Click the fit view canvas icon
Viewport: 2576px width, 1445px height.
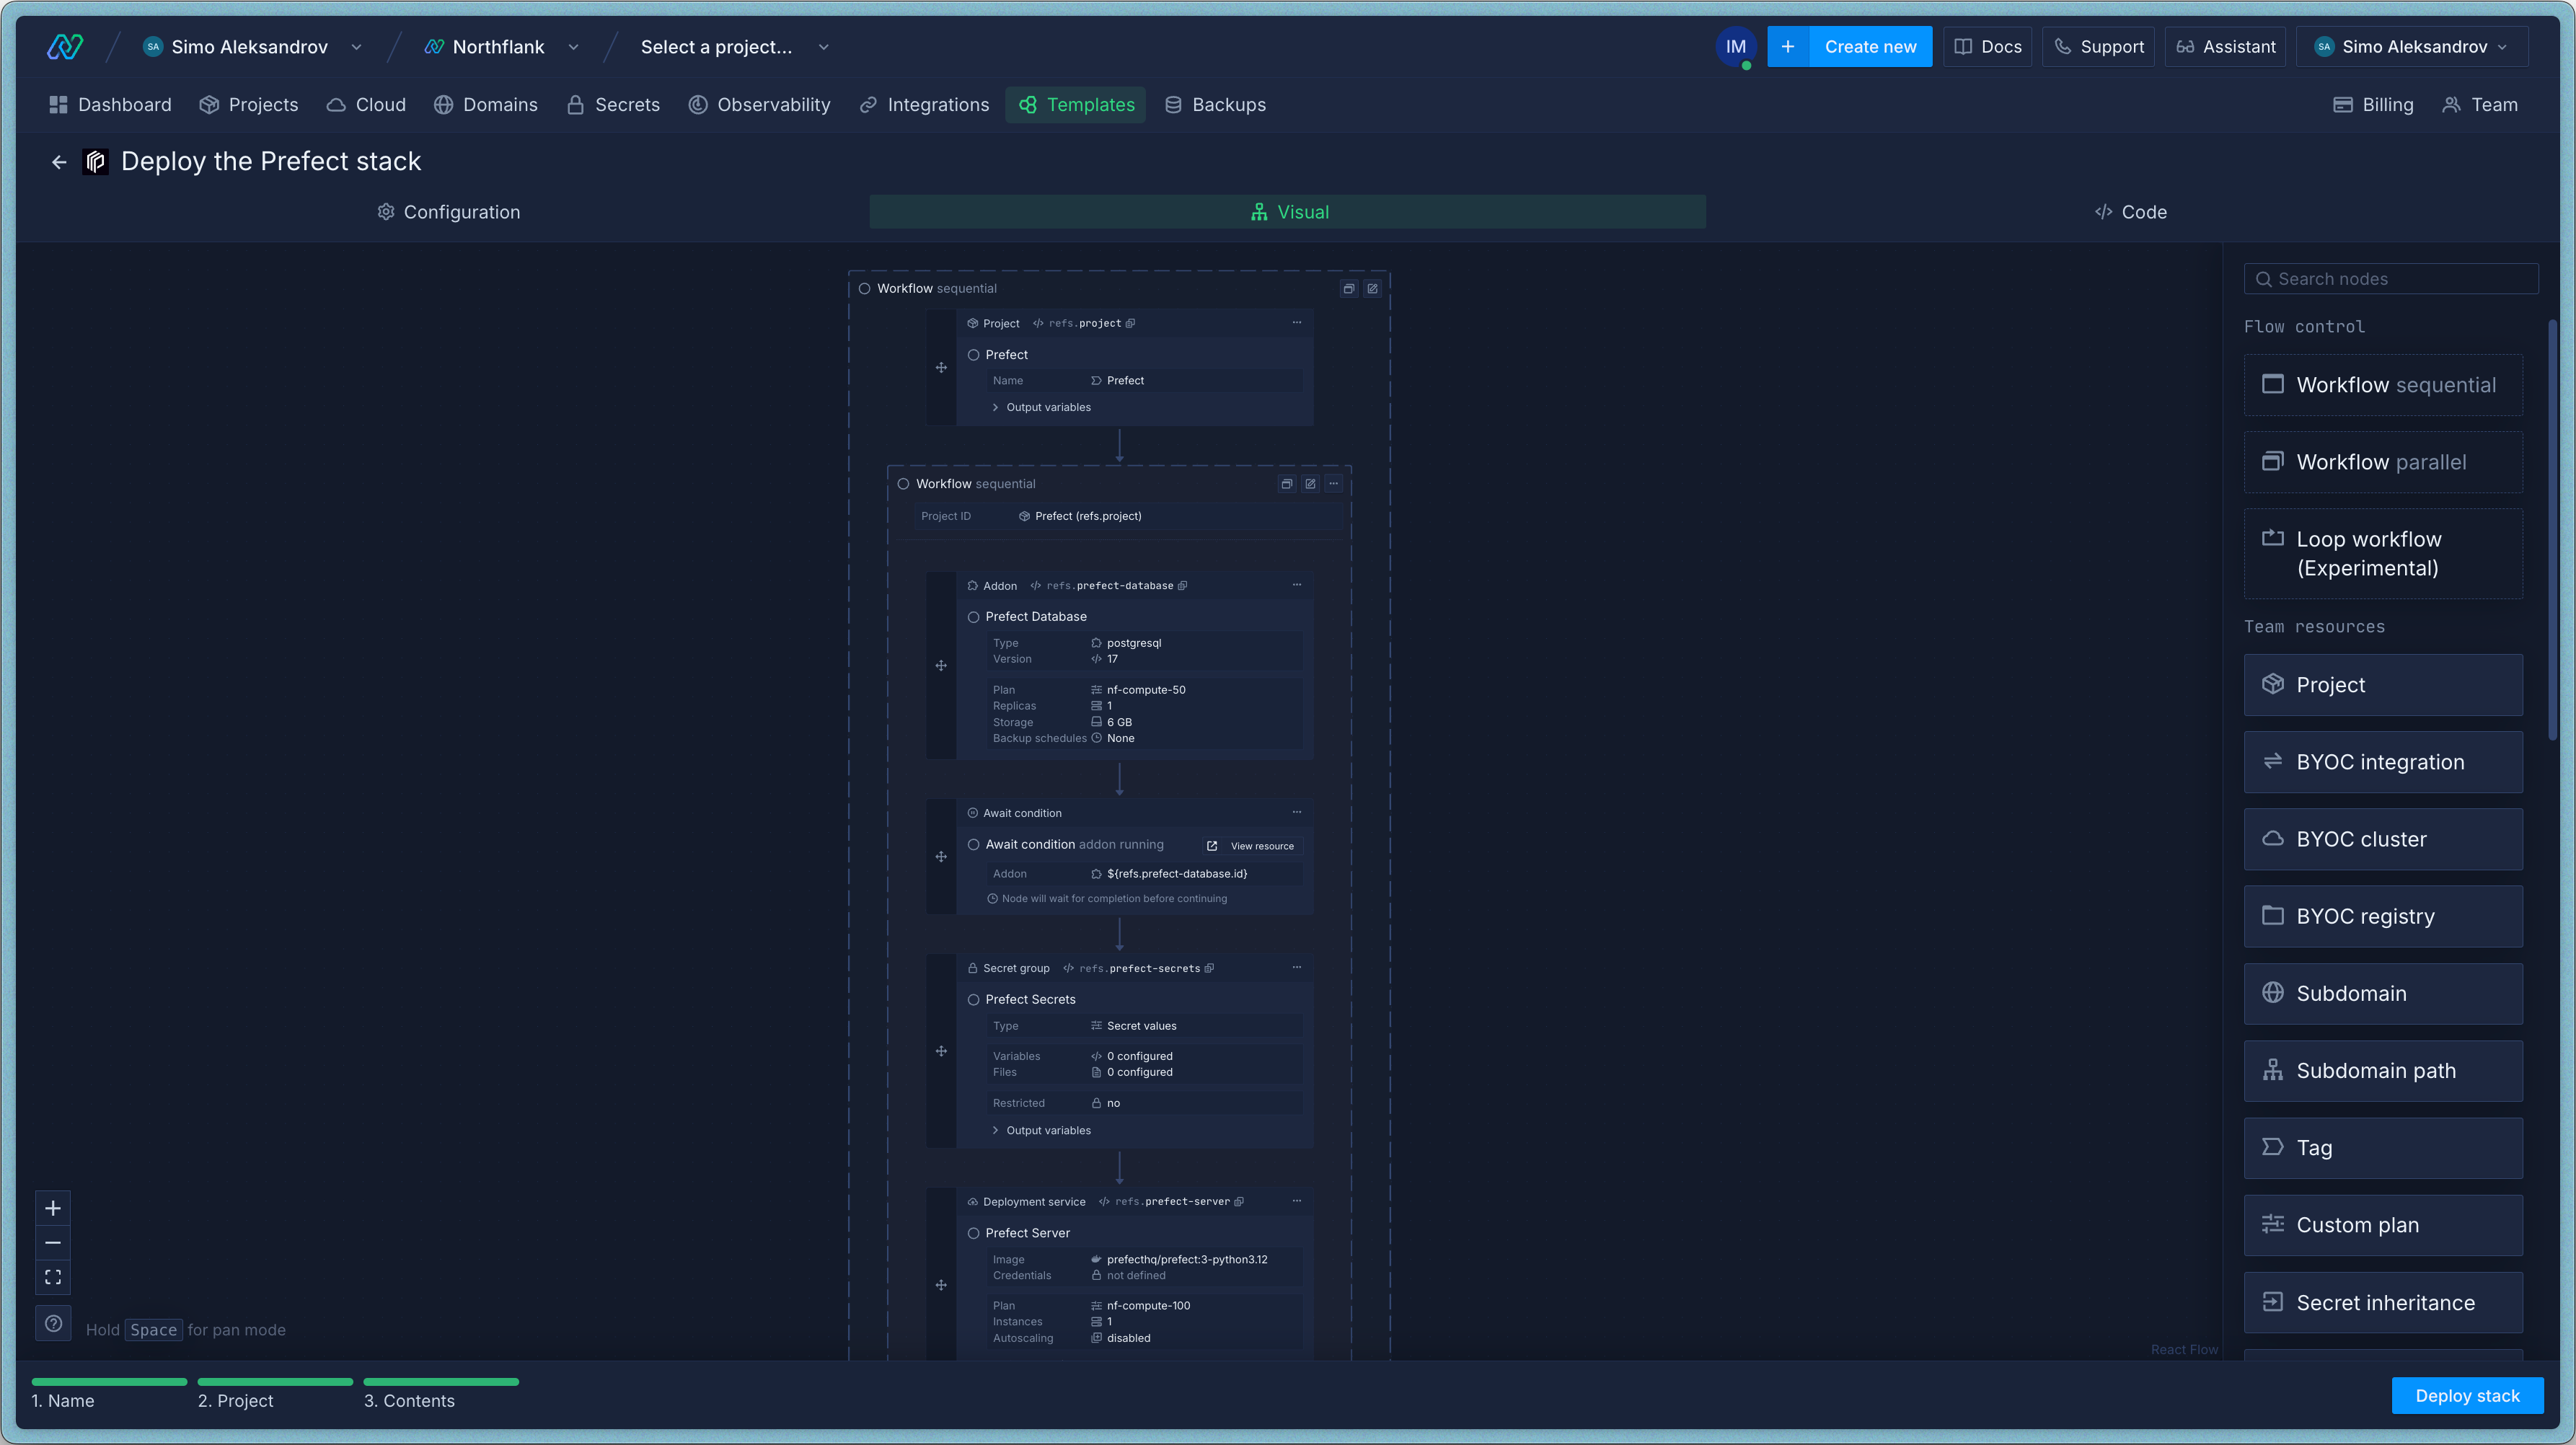(x=53, y=1277)
